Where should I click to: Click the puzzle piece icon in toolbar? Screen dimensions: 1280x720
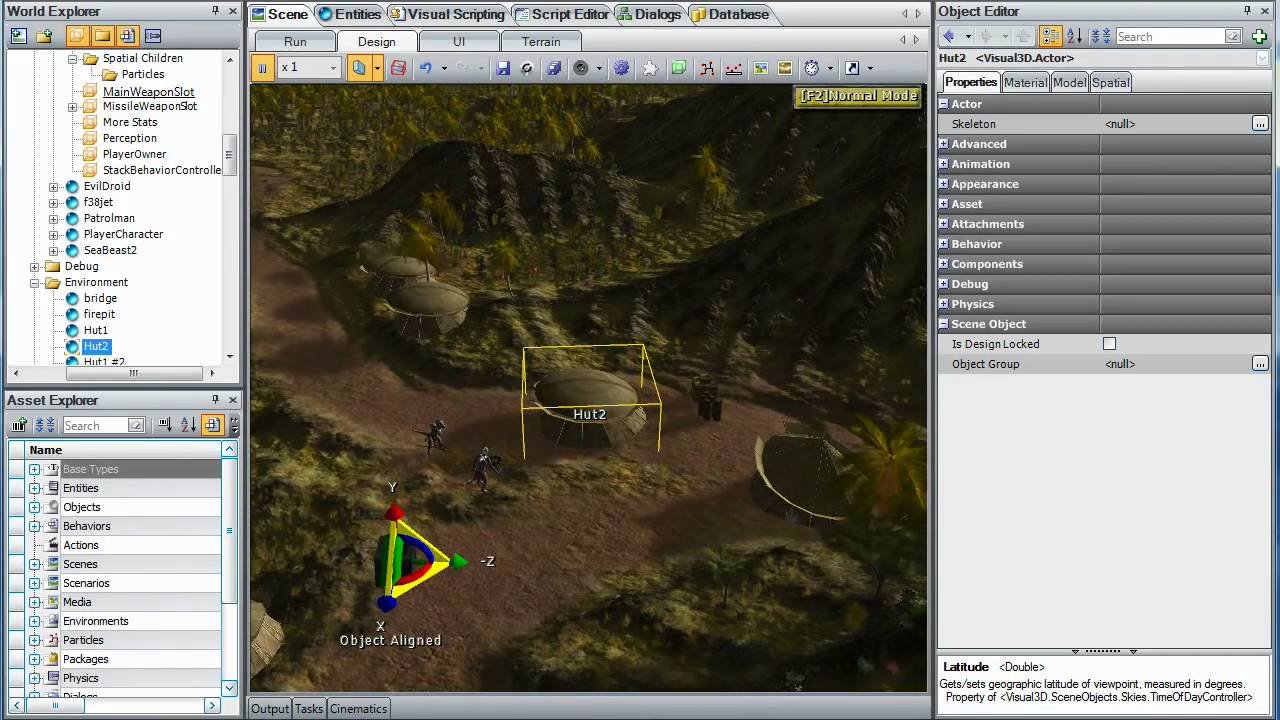[x=650, y=68]
